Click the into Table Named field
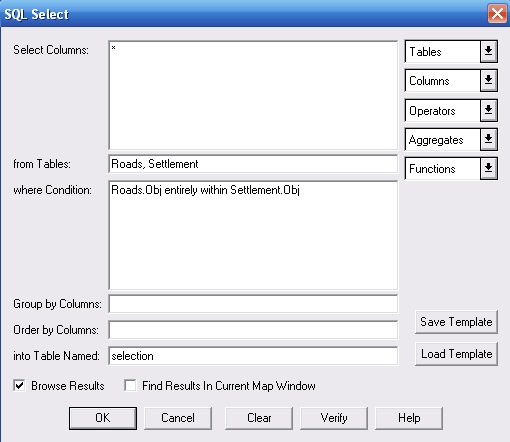The width and height of the screenshot is (510, 442). point(253,356)
